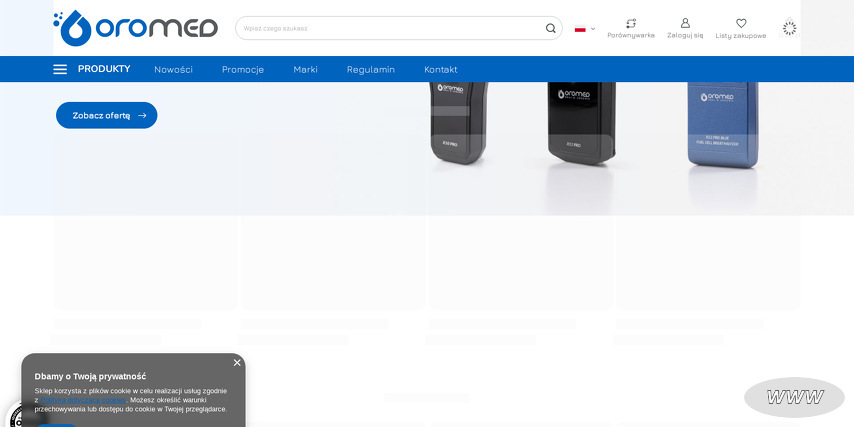Screen dimensions: 854x427
Task: Click the round WWW badge
Action: click(x=794, y=397)
